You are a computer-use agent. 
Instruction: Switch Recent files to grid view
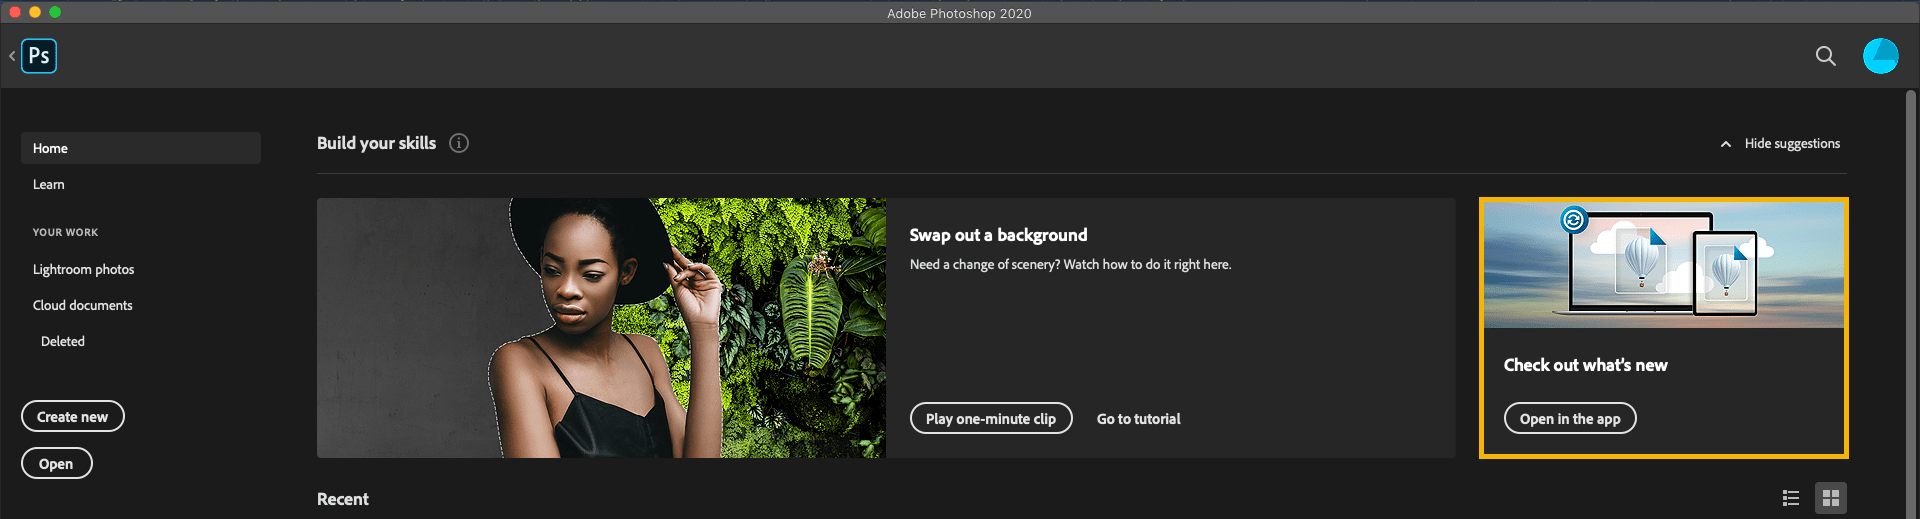1831,498
